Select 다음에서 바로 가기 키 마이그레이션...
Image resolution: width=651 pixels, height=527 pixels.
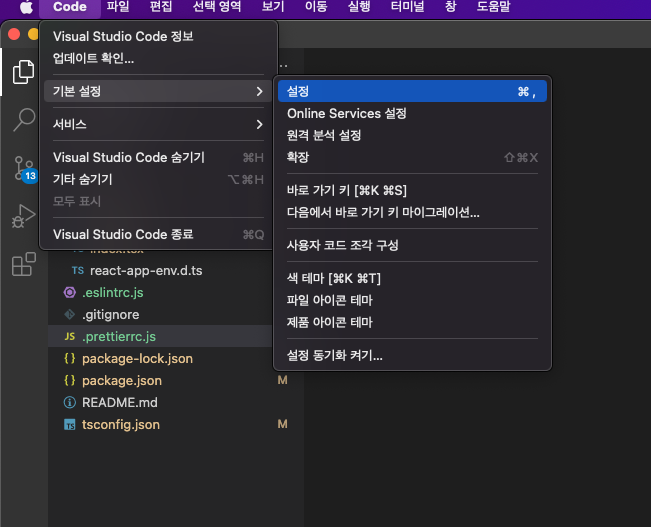pyautogui.click(x=412, y=212)
